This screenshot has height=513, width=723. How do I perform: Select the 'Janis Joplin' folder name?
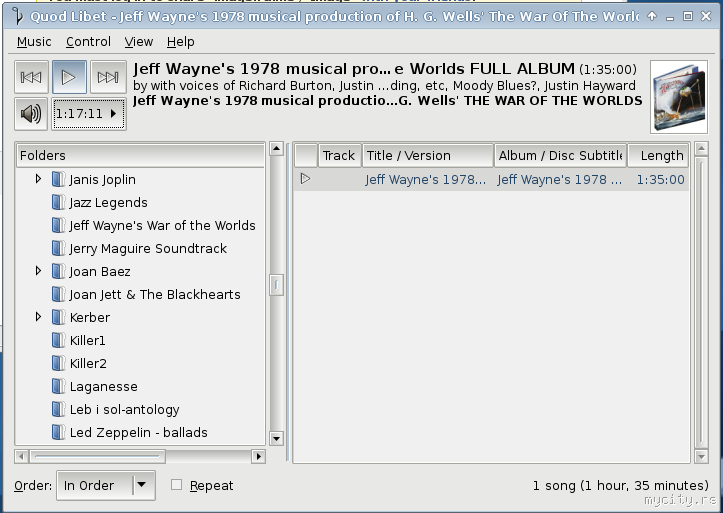click(x=102, y=180)
